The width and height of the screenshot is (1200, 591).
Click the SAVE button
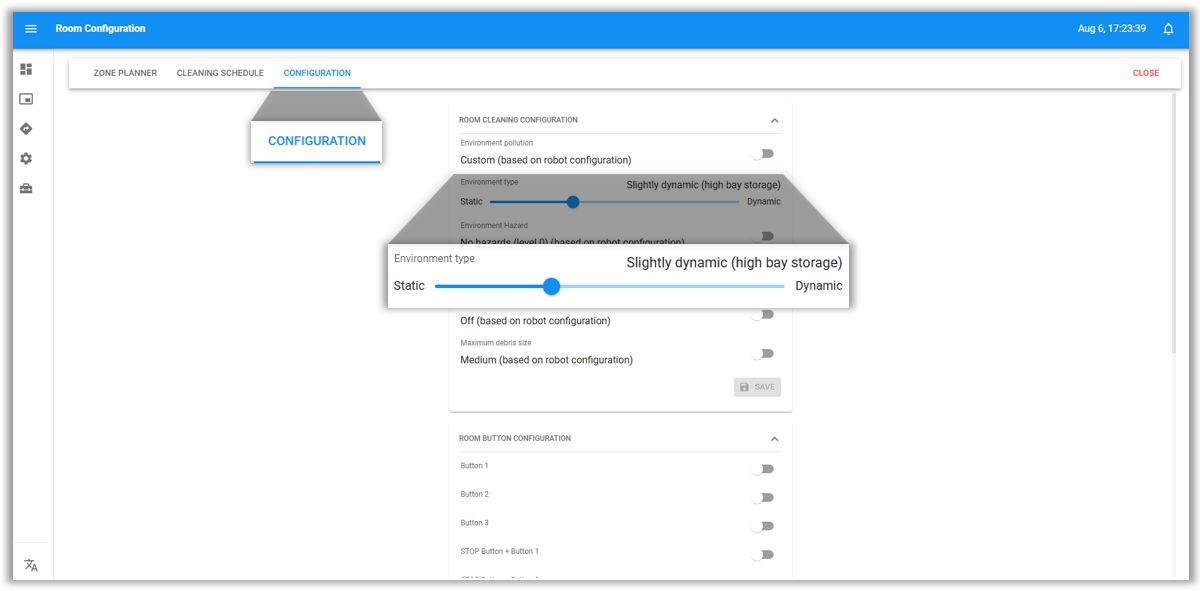pos(757,387)
